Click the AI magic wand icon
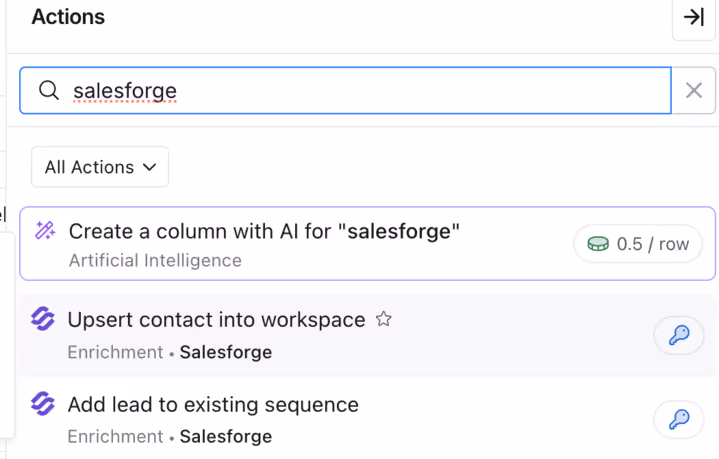Screen dimensions: 719x459 pyautogui.click(x=45, y=231)
